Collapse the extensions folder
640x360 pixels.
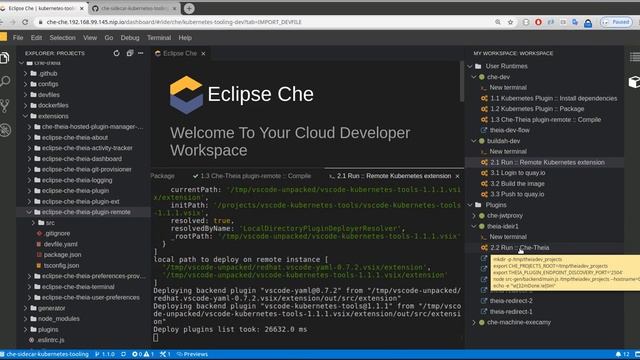25,116
